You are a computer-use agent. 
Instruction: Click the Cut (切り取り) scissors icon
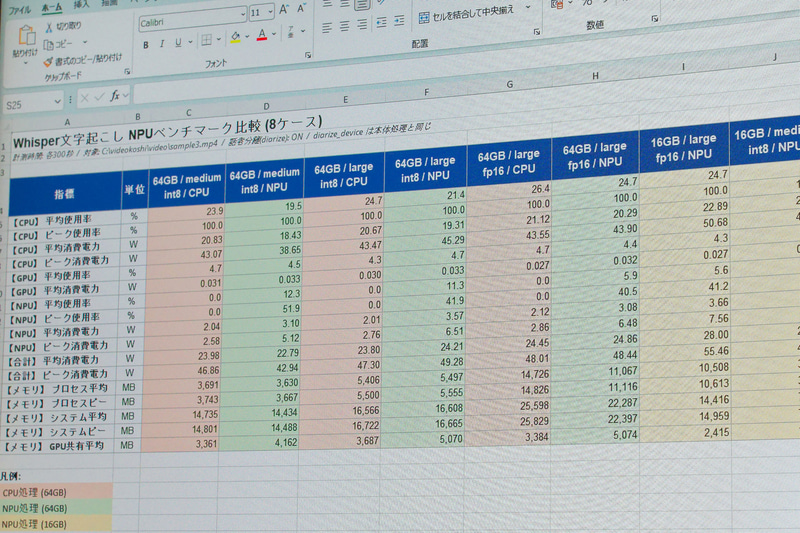pos(49,28)
